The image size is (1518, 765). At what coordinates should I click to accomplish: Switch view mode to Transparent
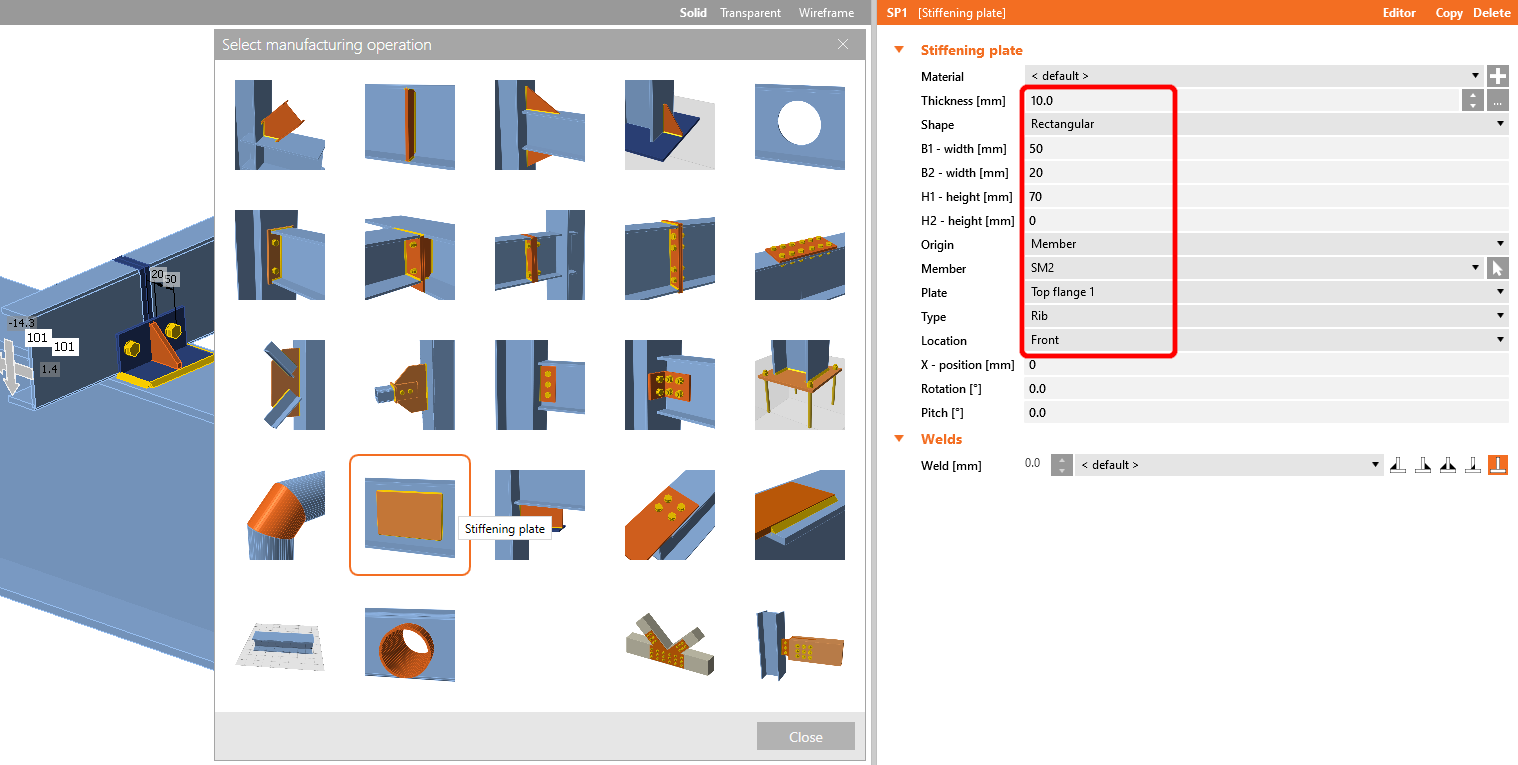click(x=750, y=13)
